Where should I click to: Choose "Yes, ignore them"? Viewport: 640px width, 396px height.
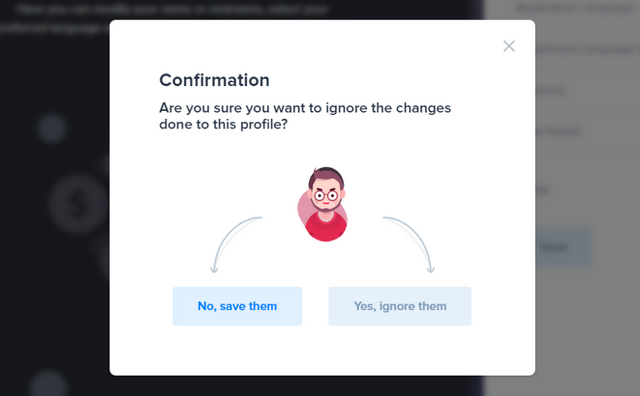400,306
